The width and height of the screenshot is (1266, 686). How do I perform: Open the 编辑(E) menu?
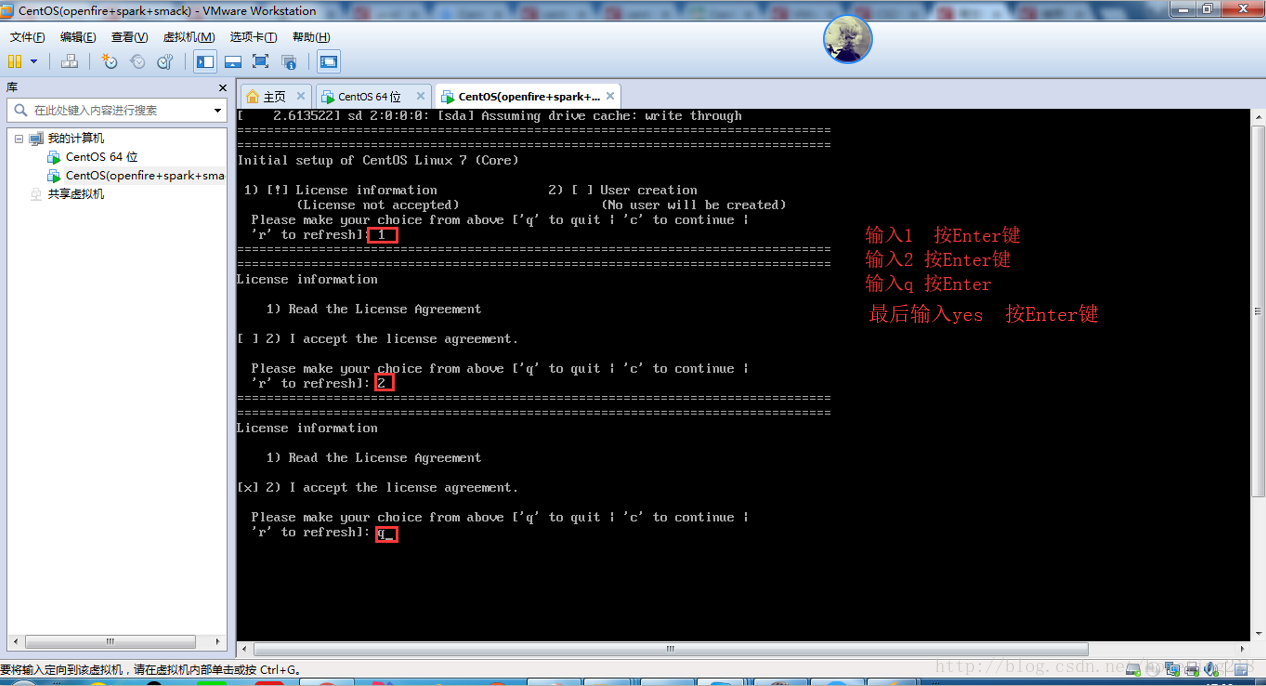point(78,37)
